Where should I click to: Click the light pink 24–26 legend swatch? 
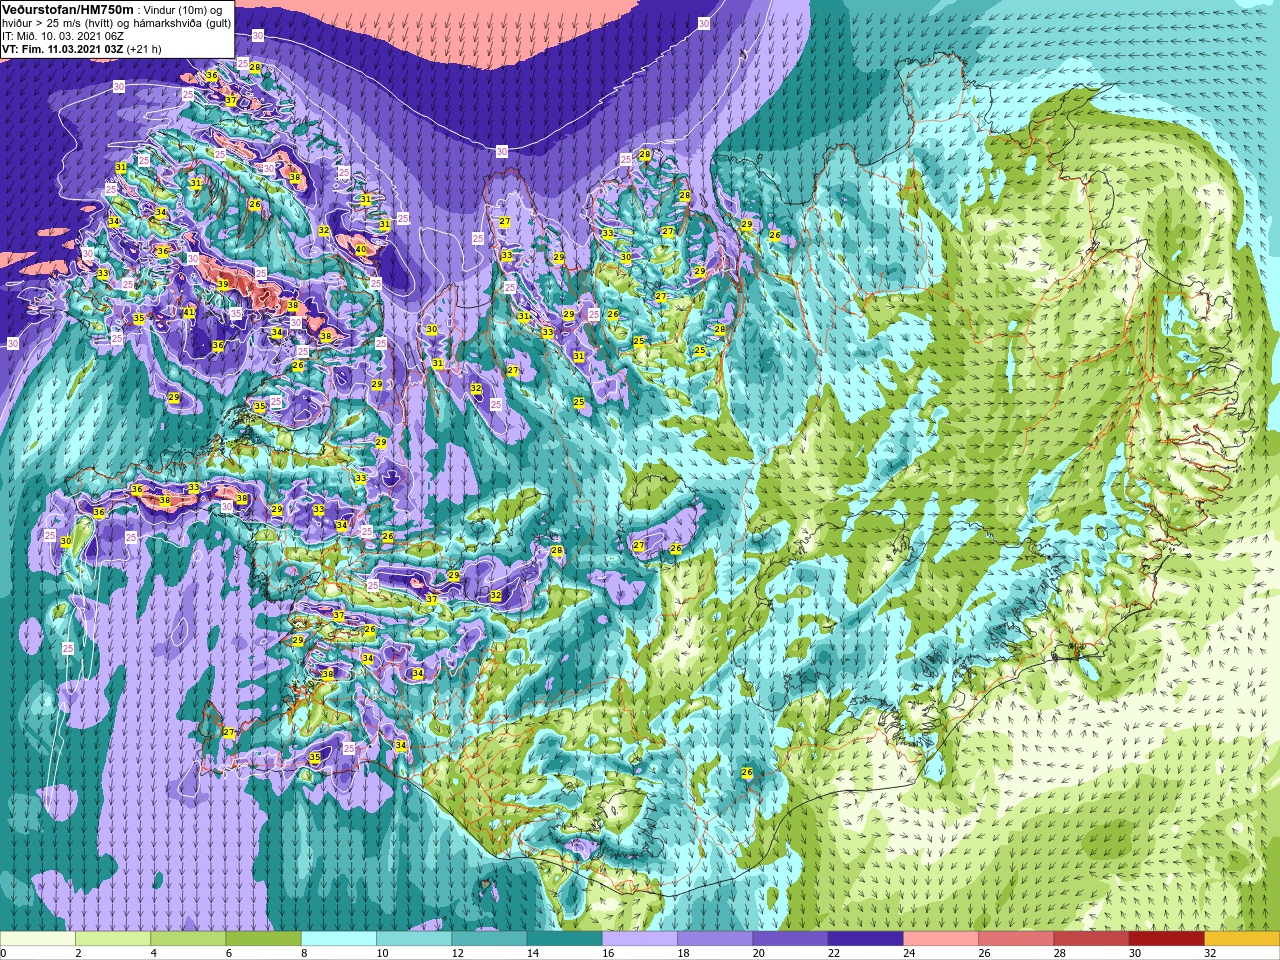(941, 939)
